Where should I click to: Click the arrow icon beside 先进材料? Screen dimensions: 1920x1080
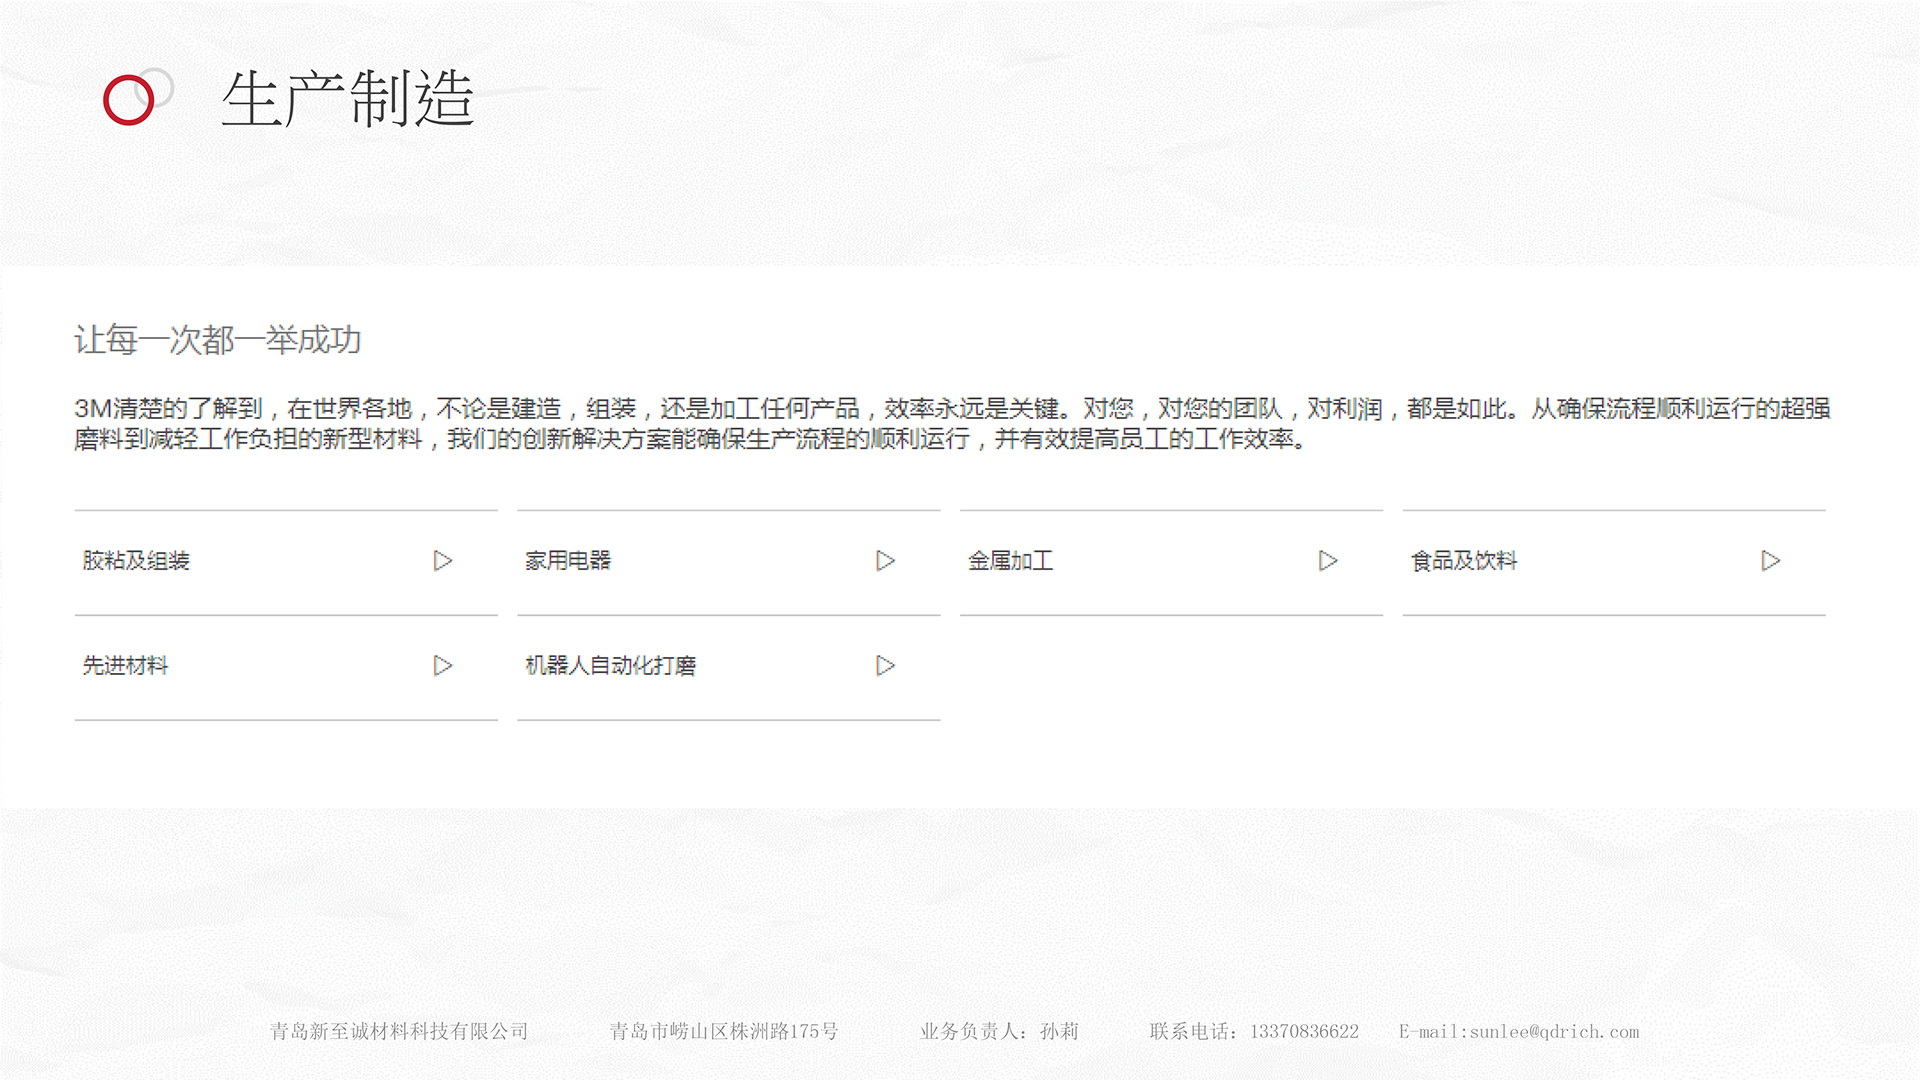443,666
